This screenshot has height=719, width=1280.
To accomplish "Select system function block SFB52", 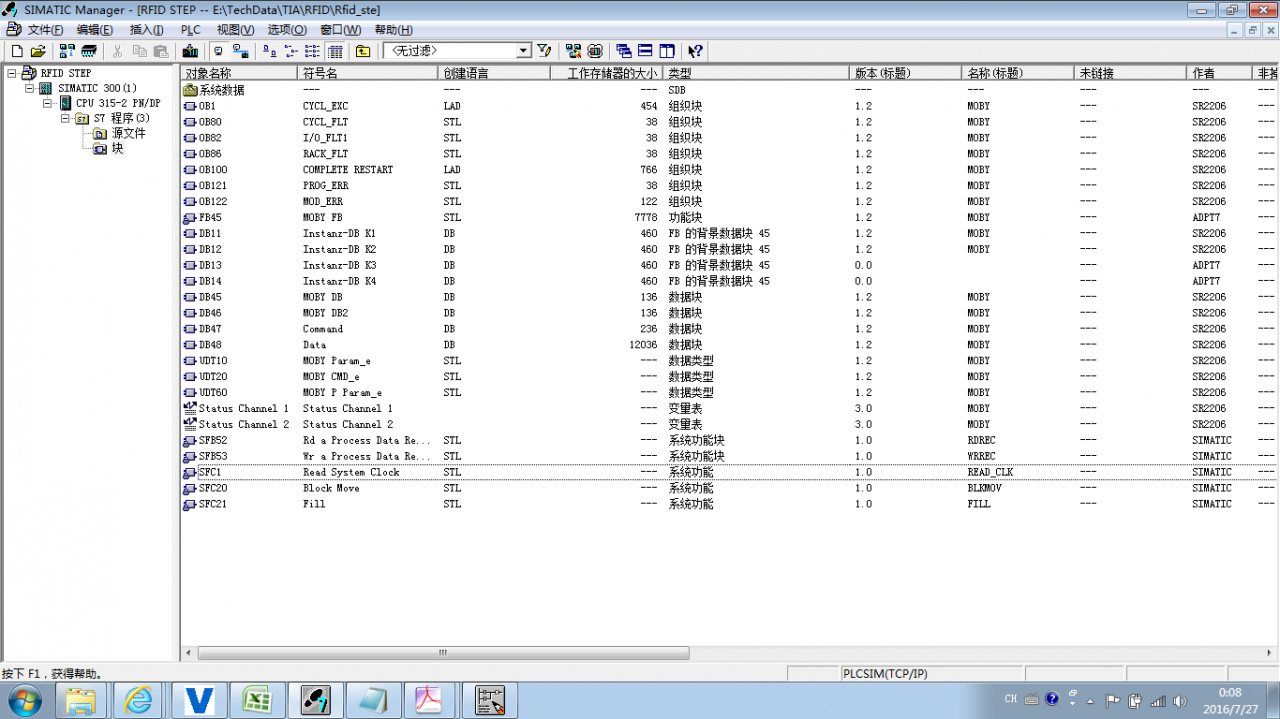I will click(205, 440).
